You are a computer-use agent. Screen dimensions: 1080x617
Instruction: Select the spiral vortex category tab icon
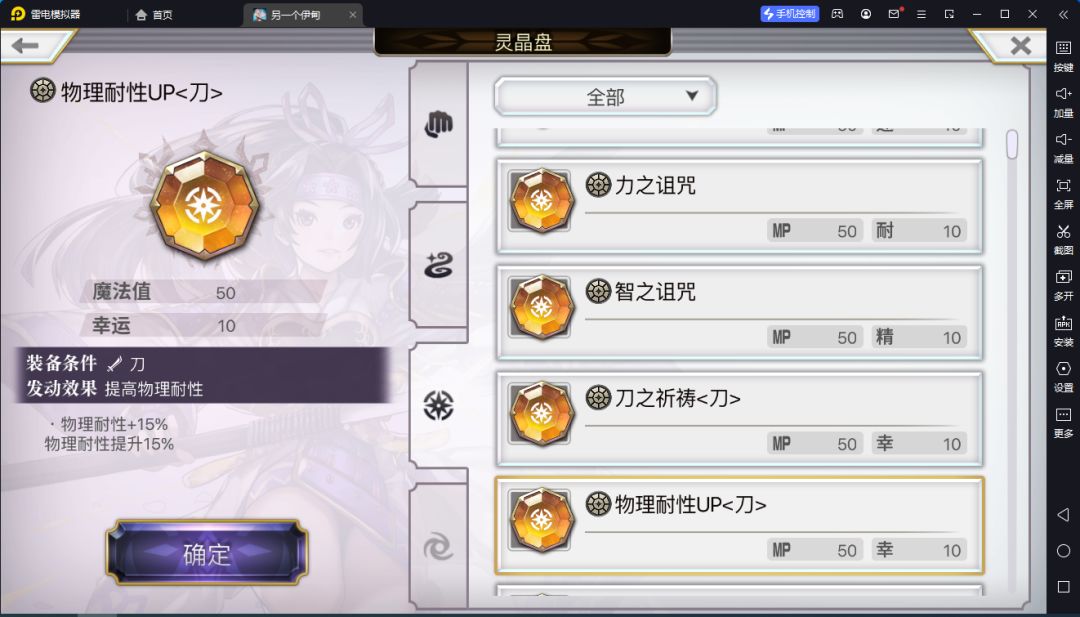tap(438, 547)
